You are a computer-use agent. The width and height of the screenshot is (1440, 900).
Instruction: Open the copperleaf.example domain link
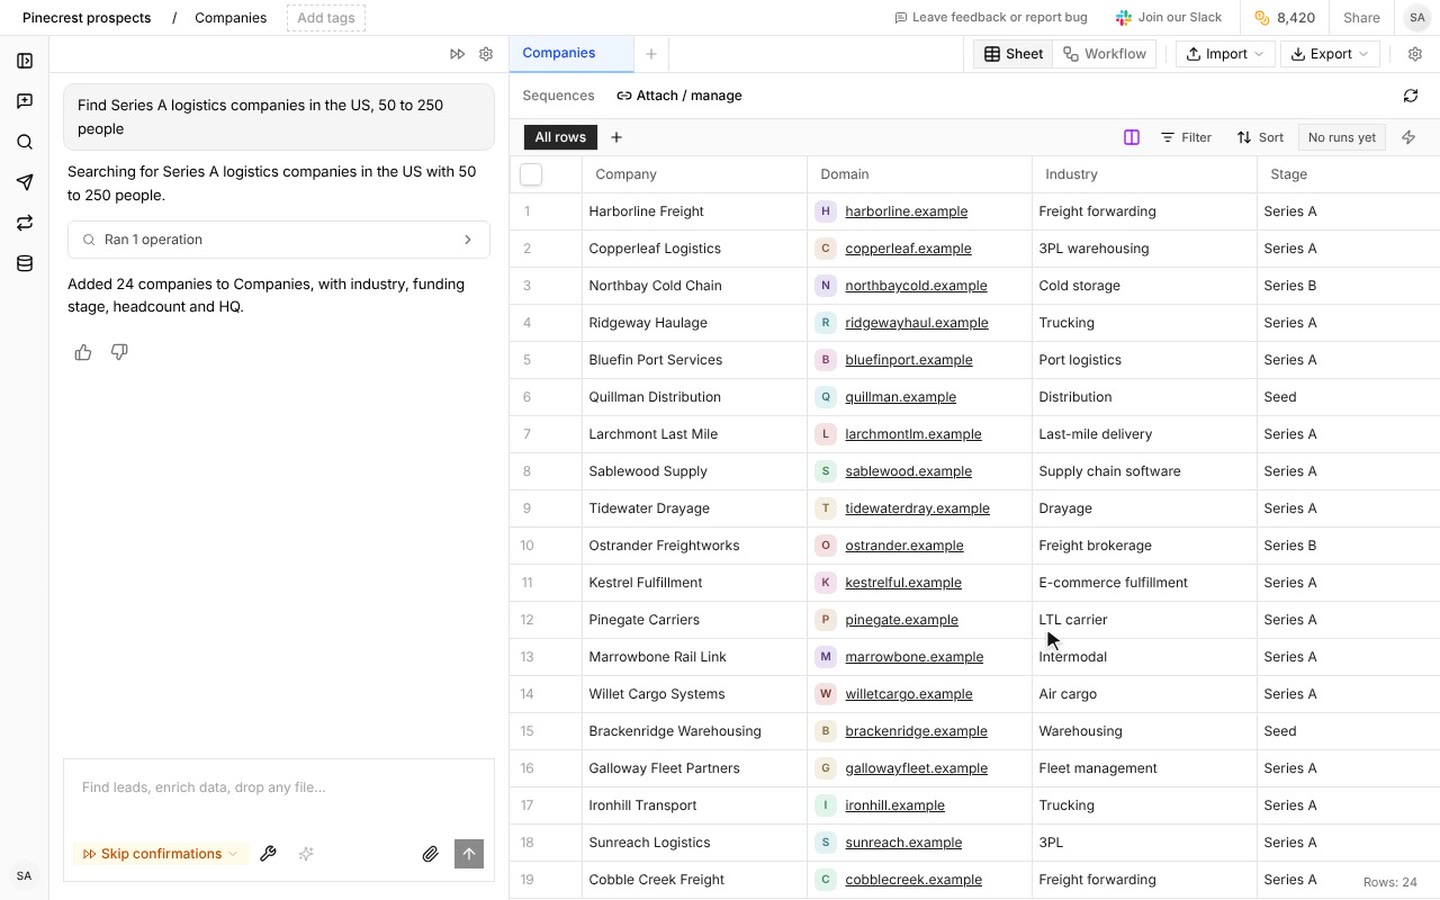coord(908,248)
